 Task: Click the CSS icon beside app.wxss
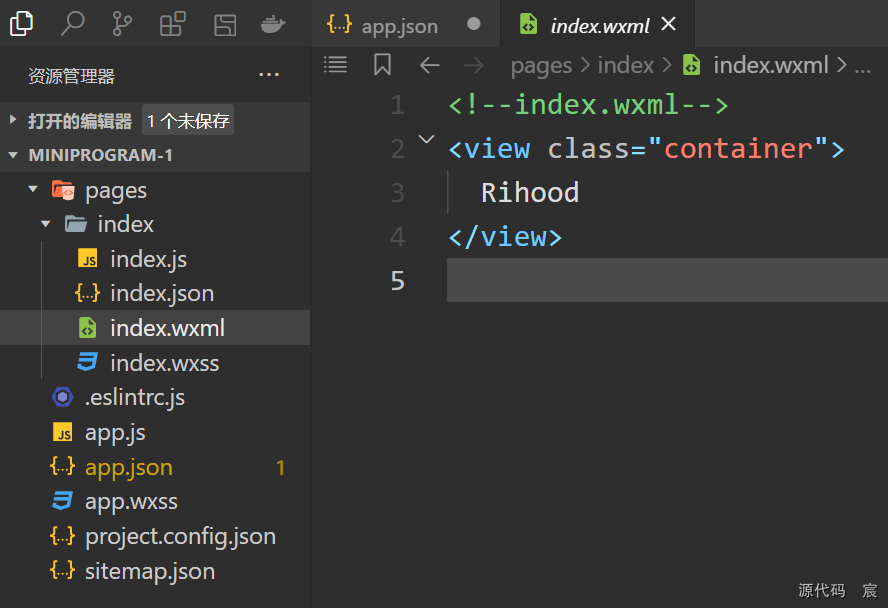(x=62, y=501)
